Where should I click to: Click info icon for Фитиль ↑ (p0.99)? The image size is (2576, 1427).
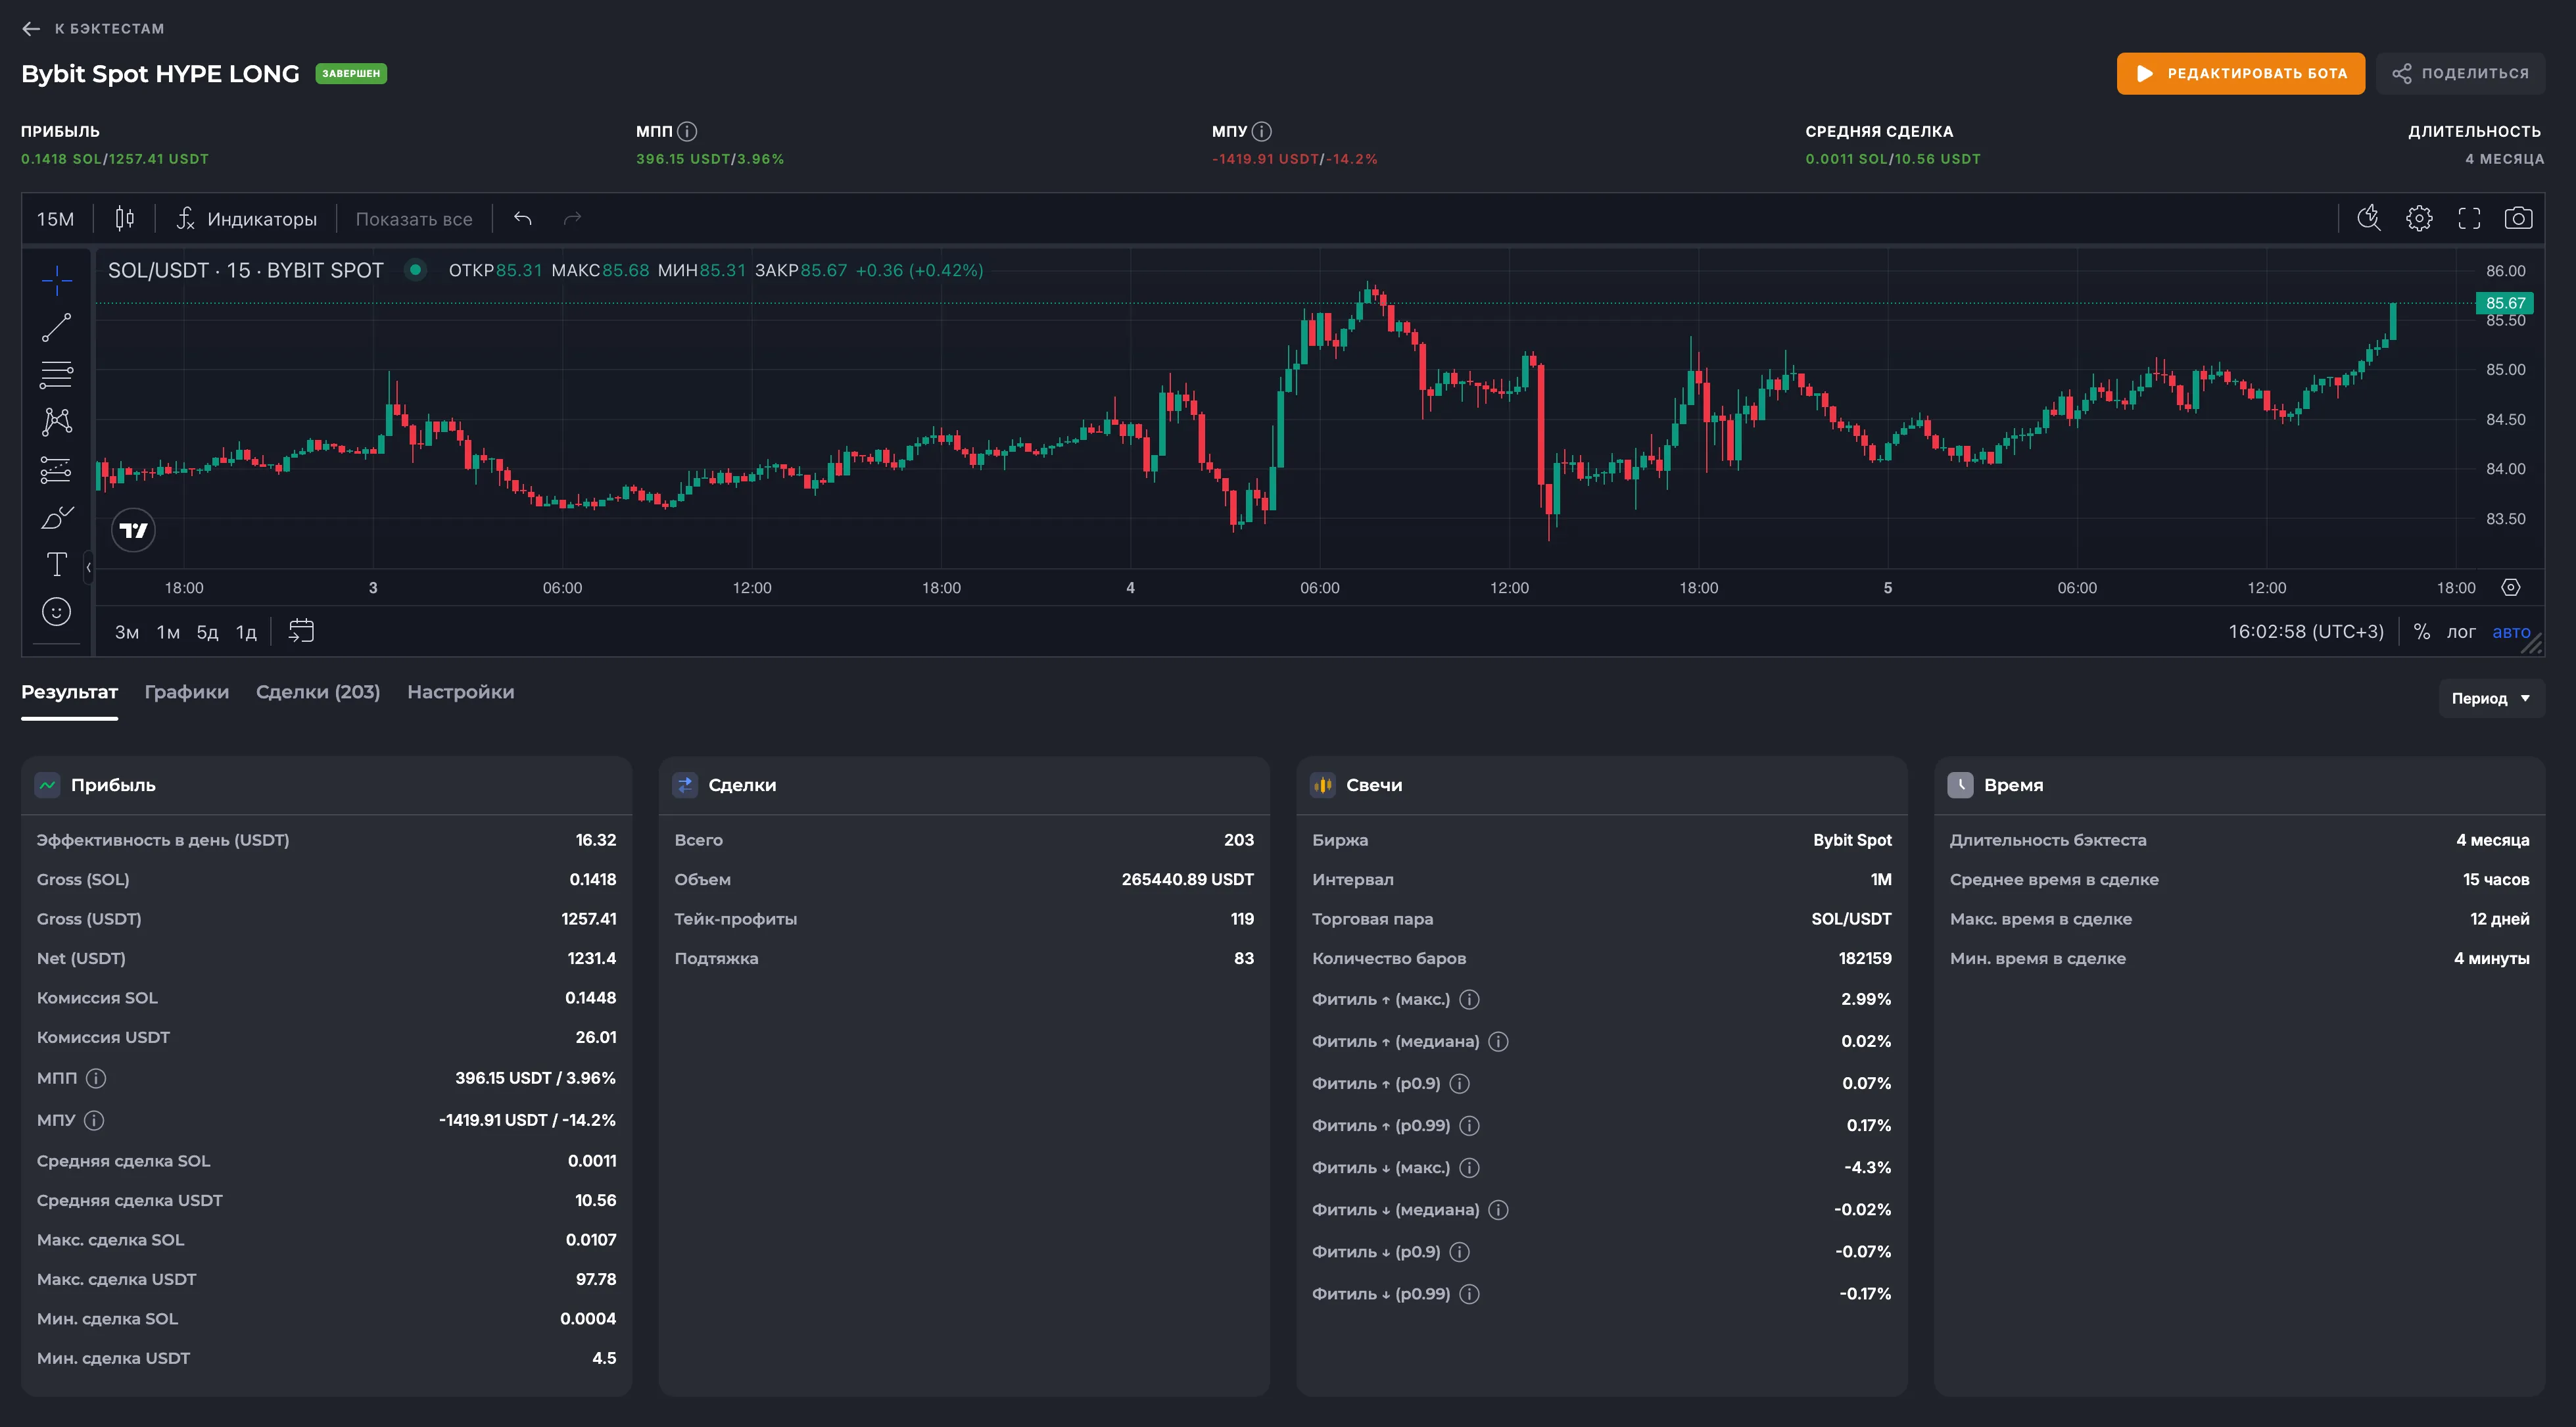click(1469, 1125)
